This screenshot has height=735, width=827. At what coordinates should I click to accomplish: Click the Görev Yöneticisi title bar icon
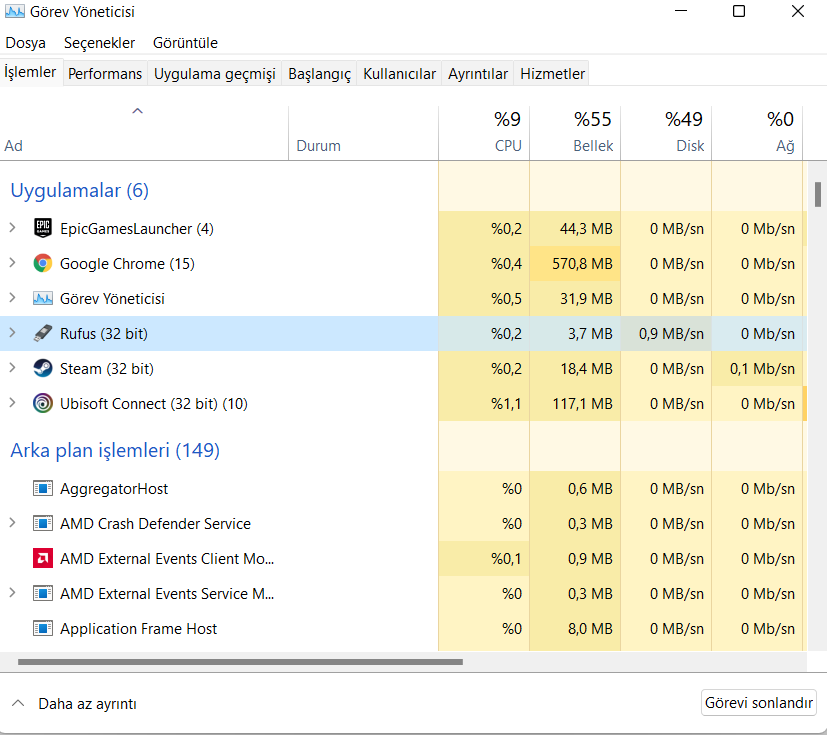[x=15, y=12]
